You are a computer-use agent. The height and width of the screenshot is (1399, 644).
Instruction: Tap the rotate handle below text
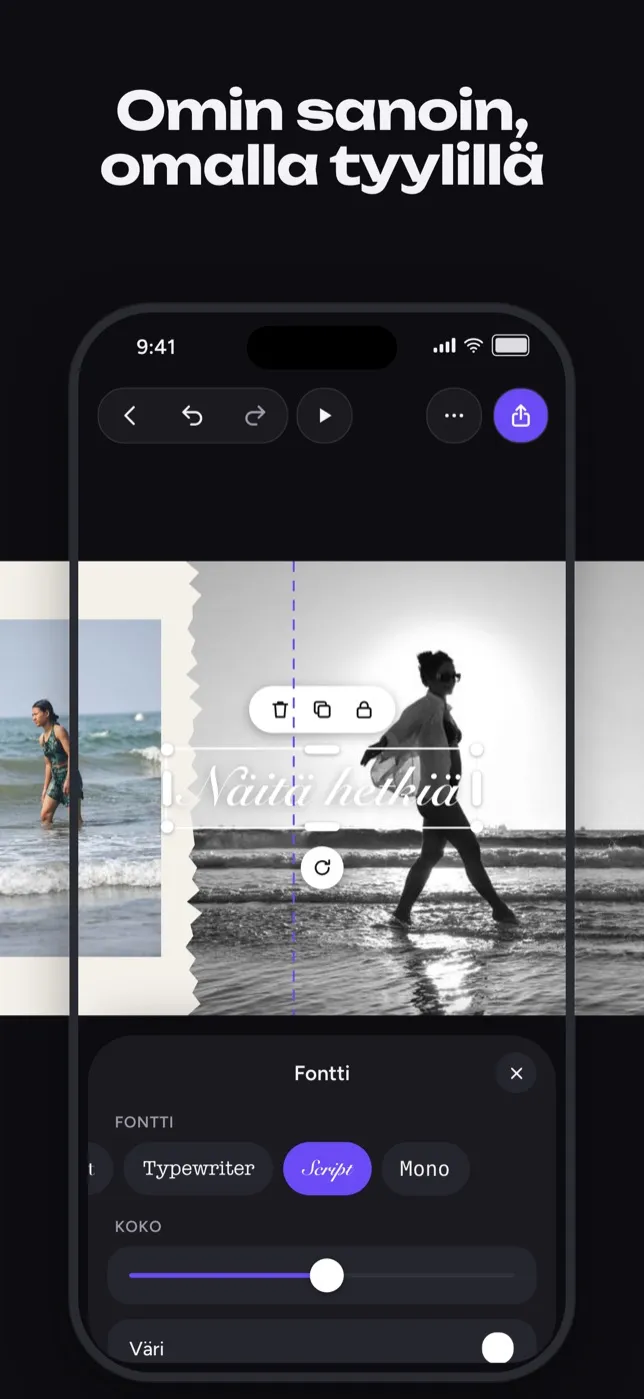[322, 868]
